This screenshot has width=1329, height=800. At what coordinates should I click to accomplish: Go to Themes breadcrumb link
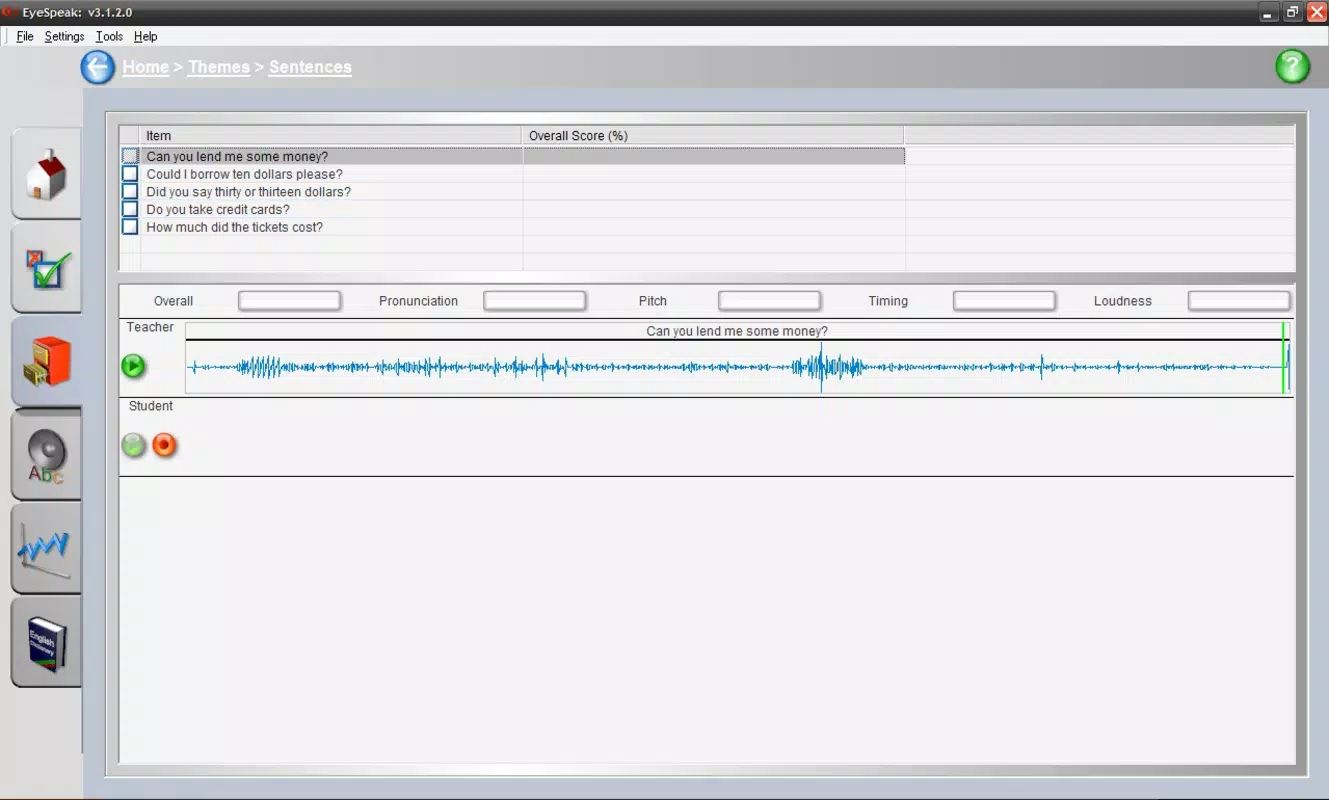(x=219, y=67)
